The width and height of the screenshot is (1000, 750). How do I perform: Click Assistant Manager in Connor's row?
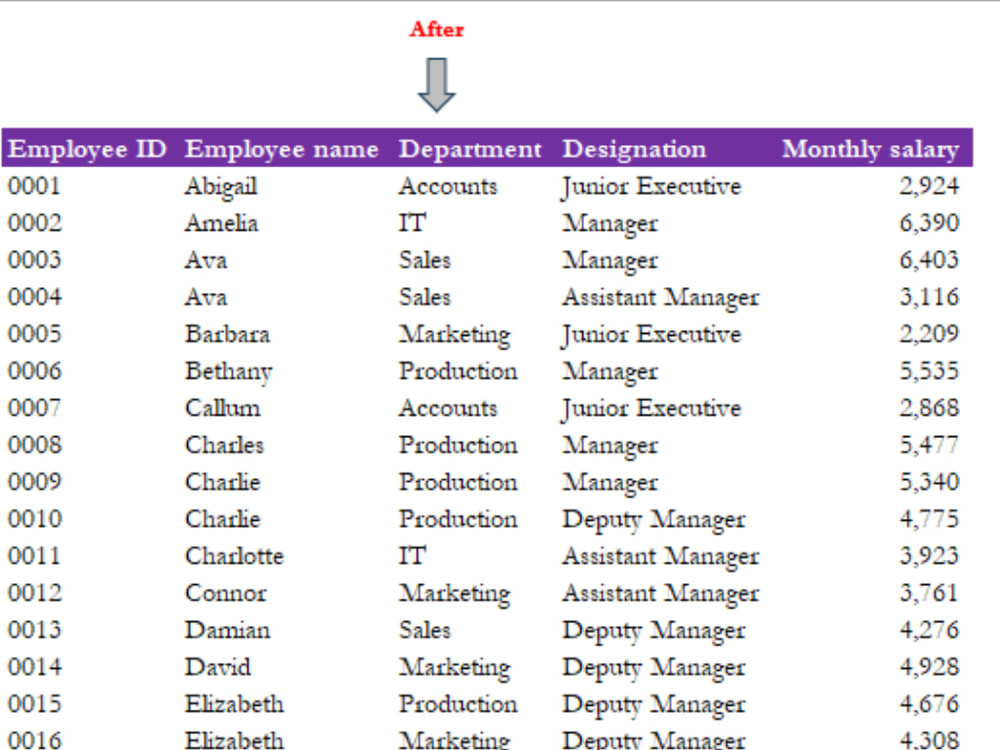661,594
